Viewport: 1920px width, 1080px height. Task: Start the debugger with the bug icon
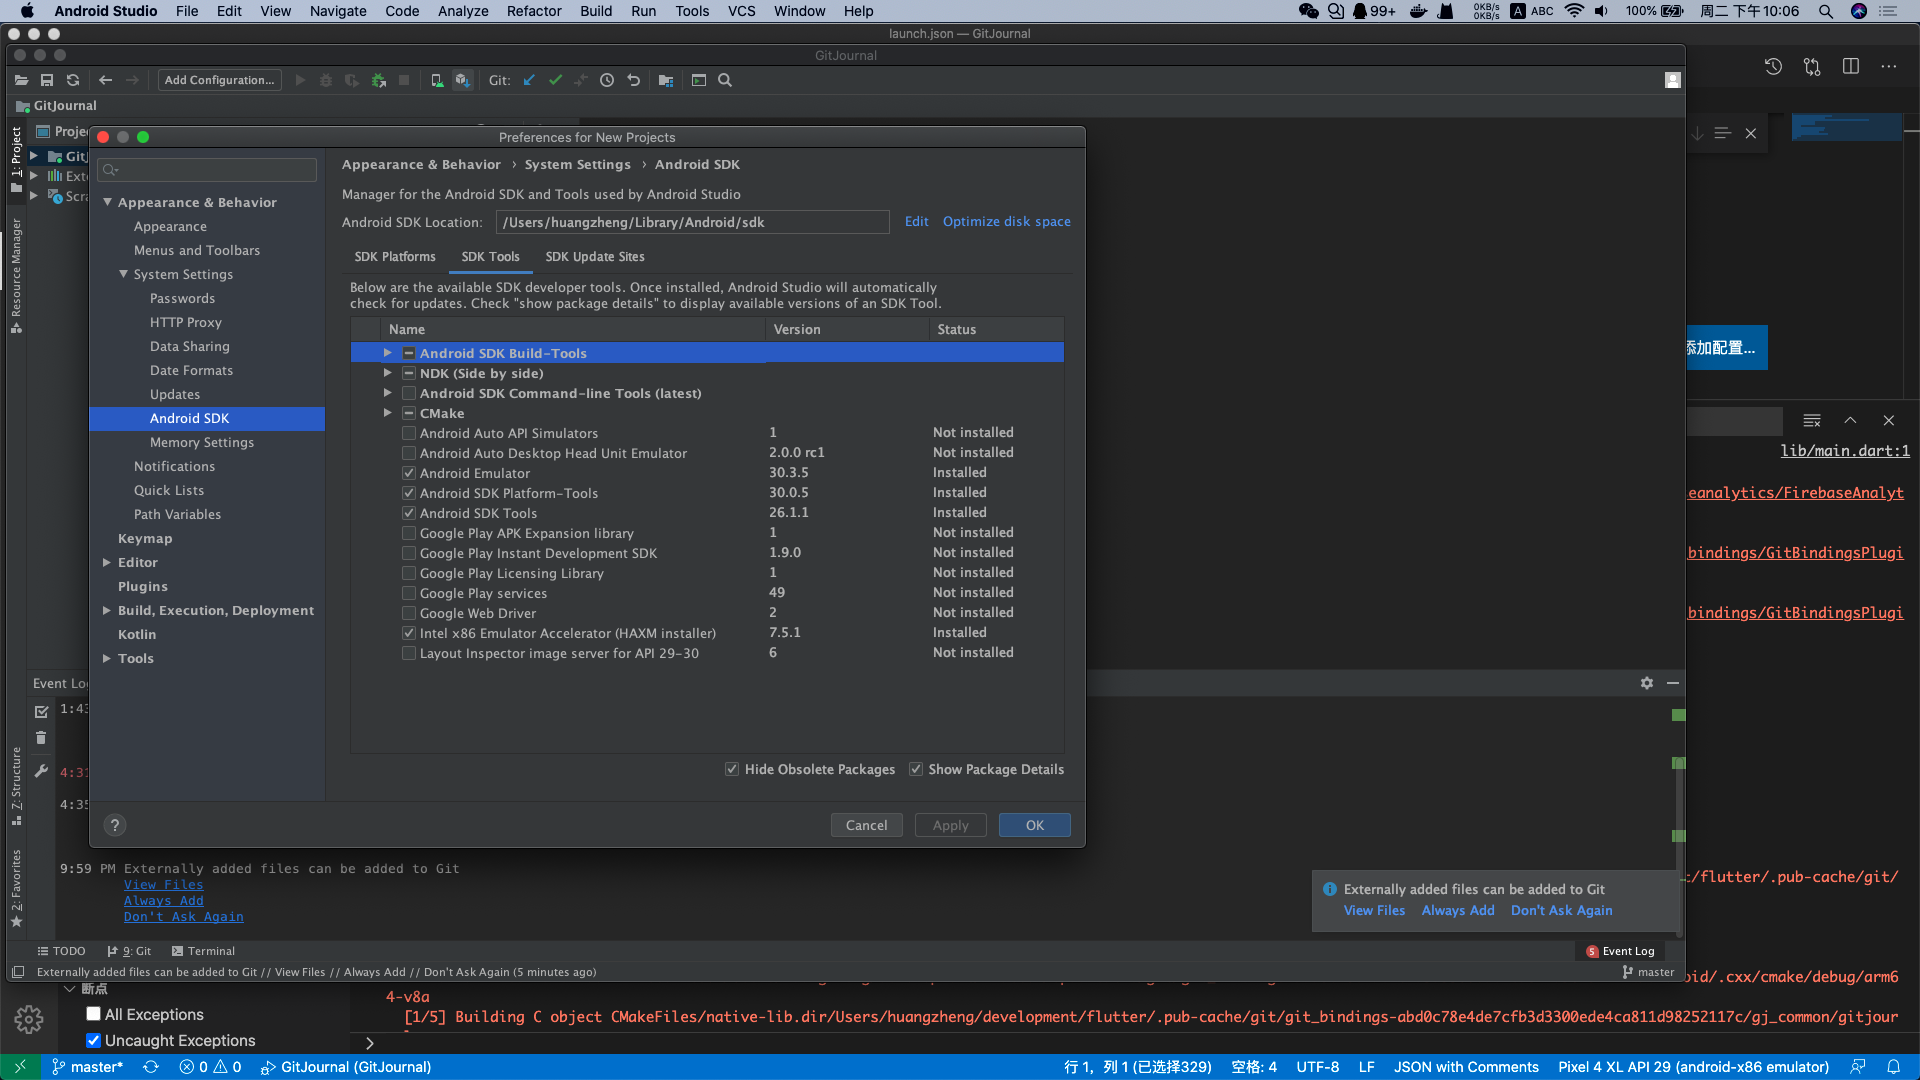coord(326,80)
